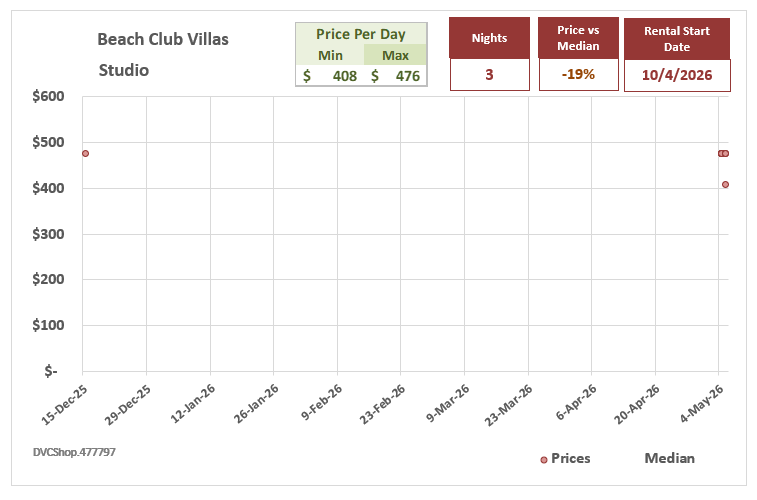
Task: Click the 10/4/2026 date cell
Action: coord(677,75)
